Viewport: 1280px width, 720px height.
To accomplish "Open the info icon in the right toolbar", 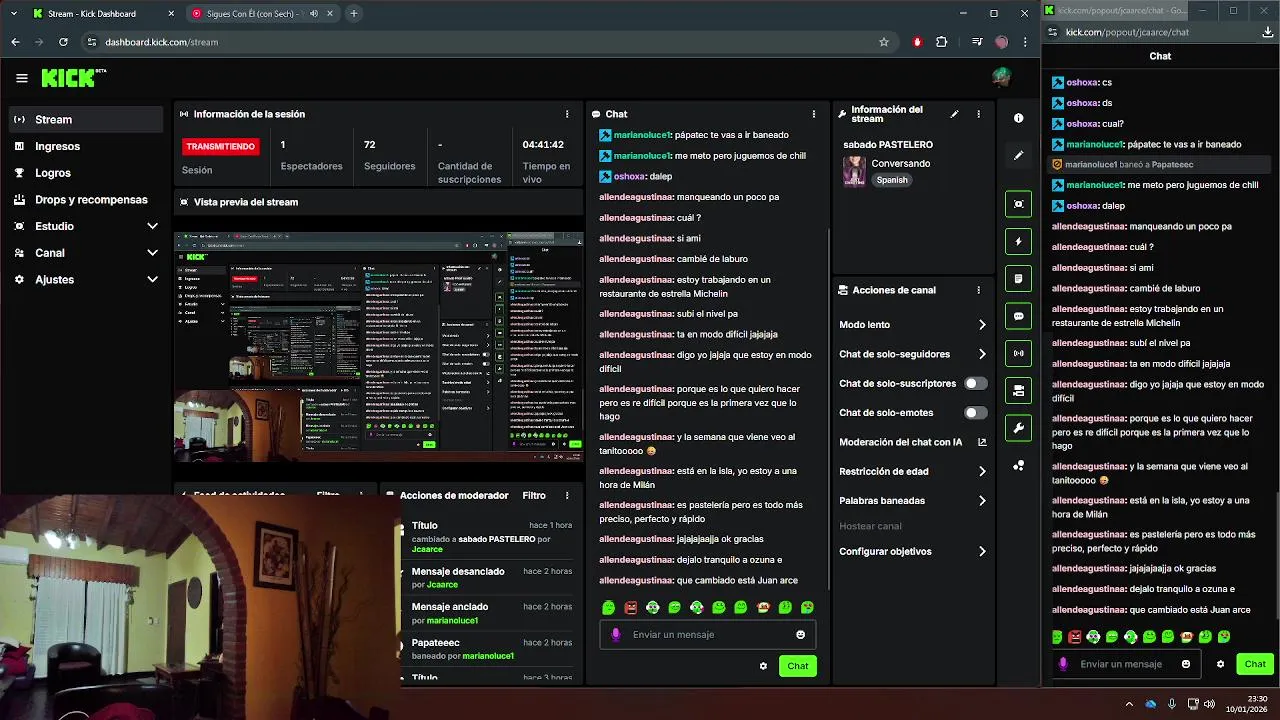I will 1018,118.
